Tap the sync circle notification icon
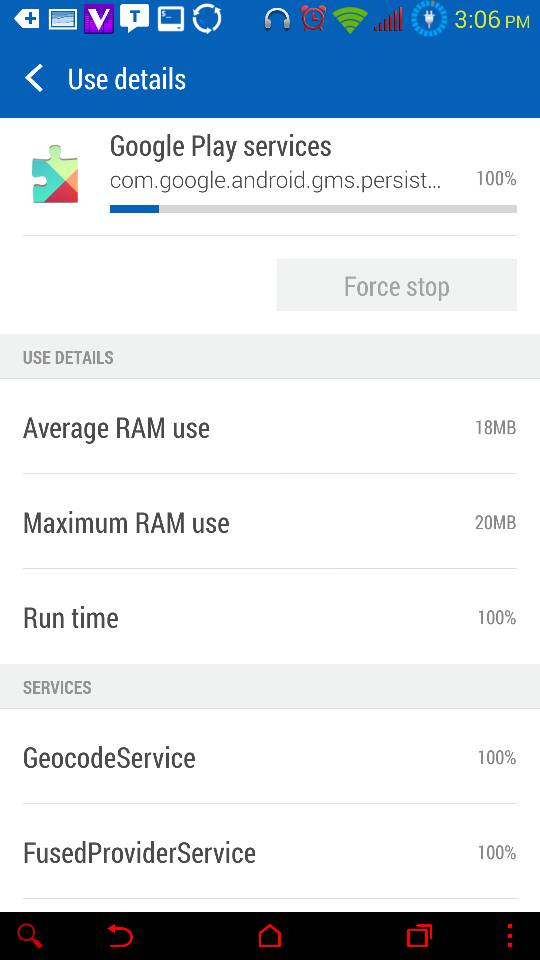Image resolution: width=540 pixels, height=960 pixels. [x=207, y=19]
